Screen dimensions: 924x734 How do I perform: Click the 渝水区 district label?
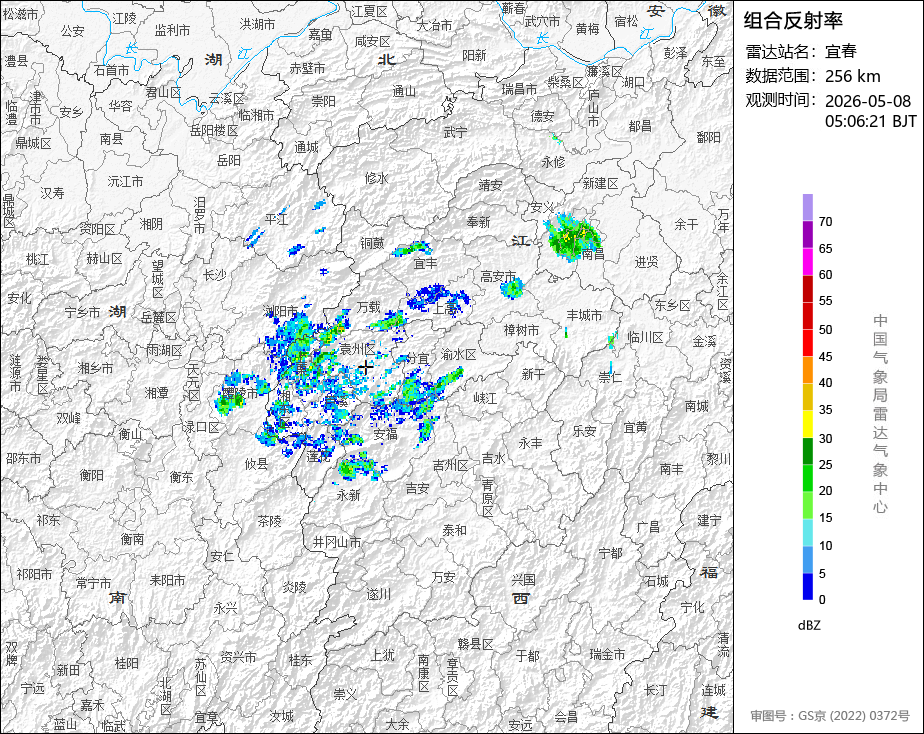(458, 354)
